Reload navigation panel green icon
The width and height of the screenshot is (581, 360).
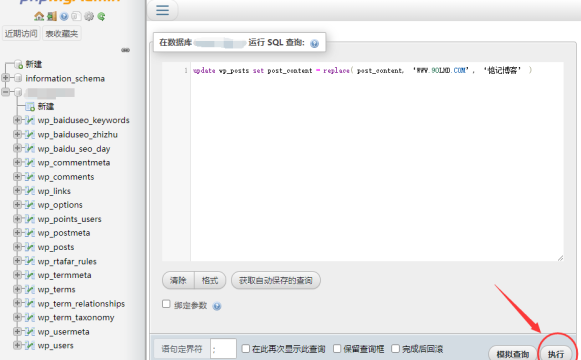pos(101,16)
